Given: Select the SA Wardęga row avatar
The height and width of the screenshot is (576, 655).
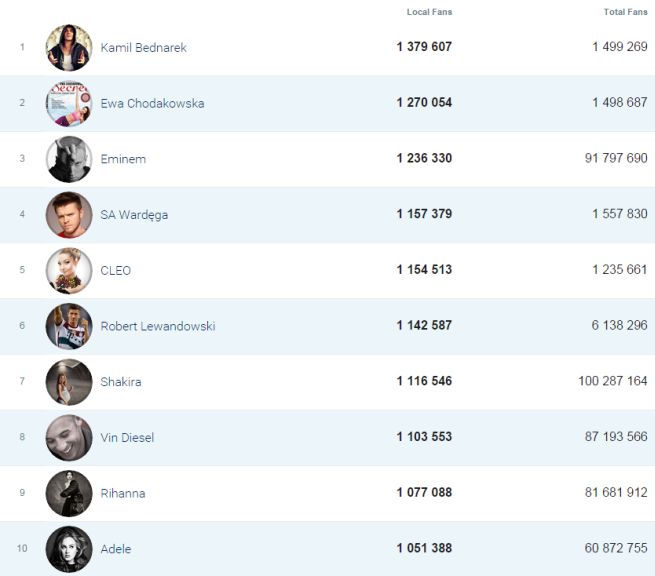Looking at the screenshot, I should click(x=68, y=215).
